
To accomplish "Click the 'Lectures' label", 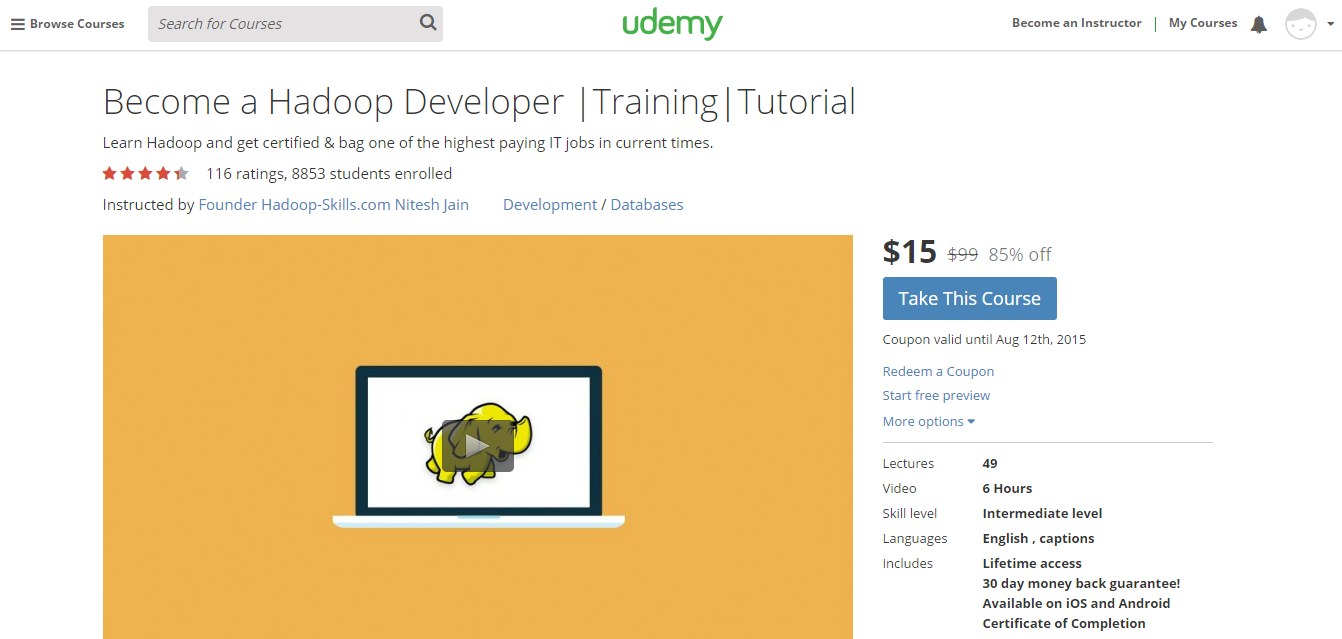I will [908, 463].
